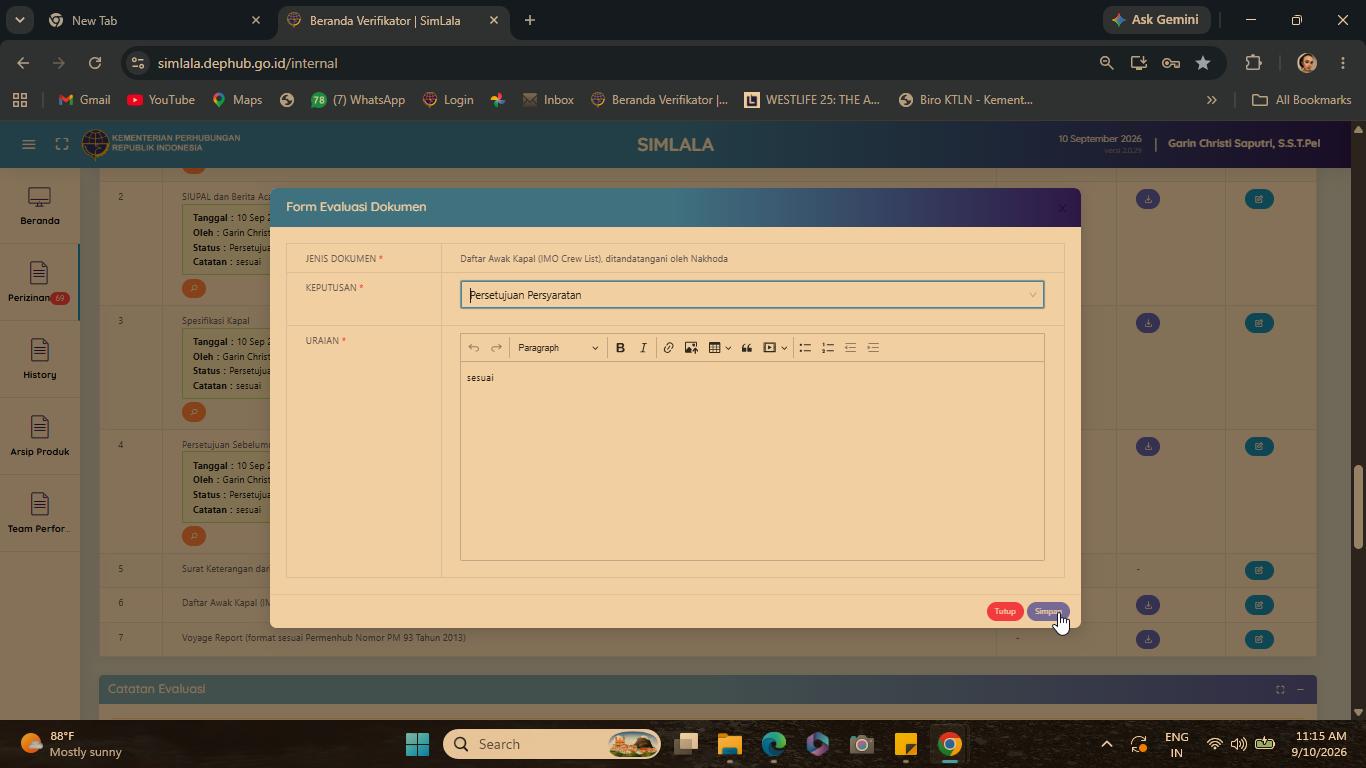The width and height of the screenshot is (1366, 768).
Task: Open the Paragraph heading dropdown
Action: pyautogui.click(x=557, y=348)
